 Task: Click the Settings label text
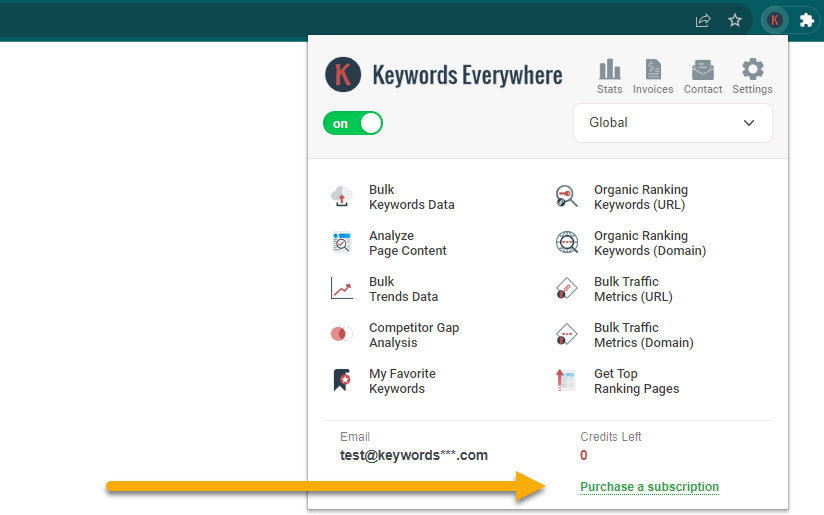[x=753, y=89]
